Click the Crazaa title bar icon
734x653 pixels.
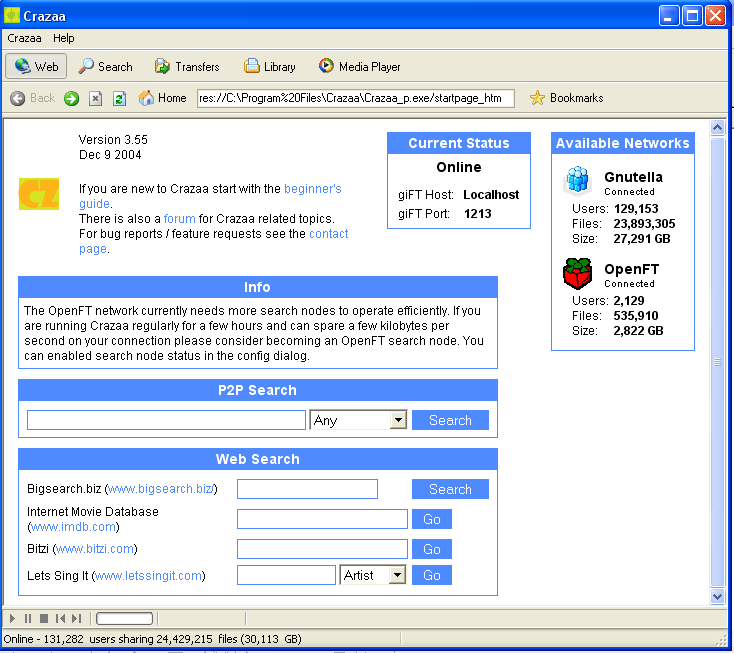click(x=12, y=15)
